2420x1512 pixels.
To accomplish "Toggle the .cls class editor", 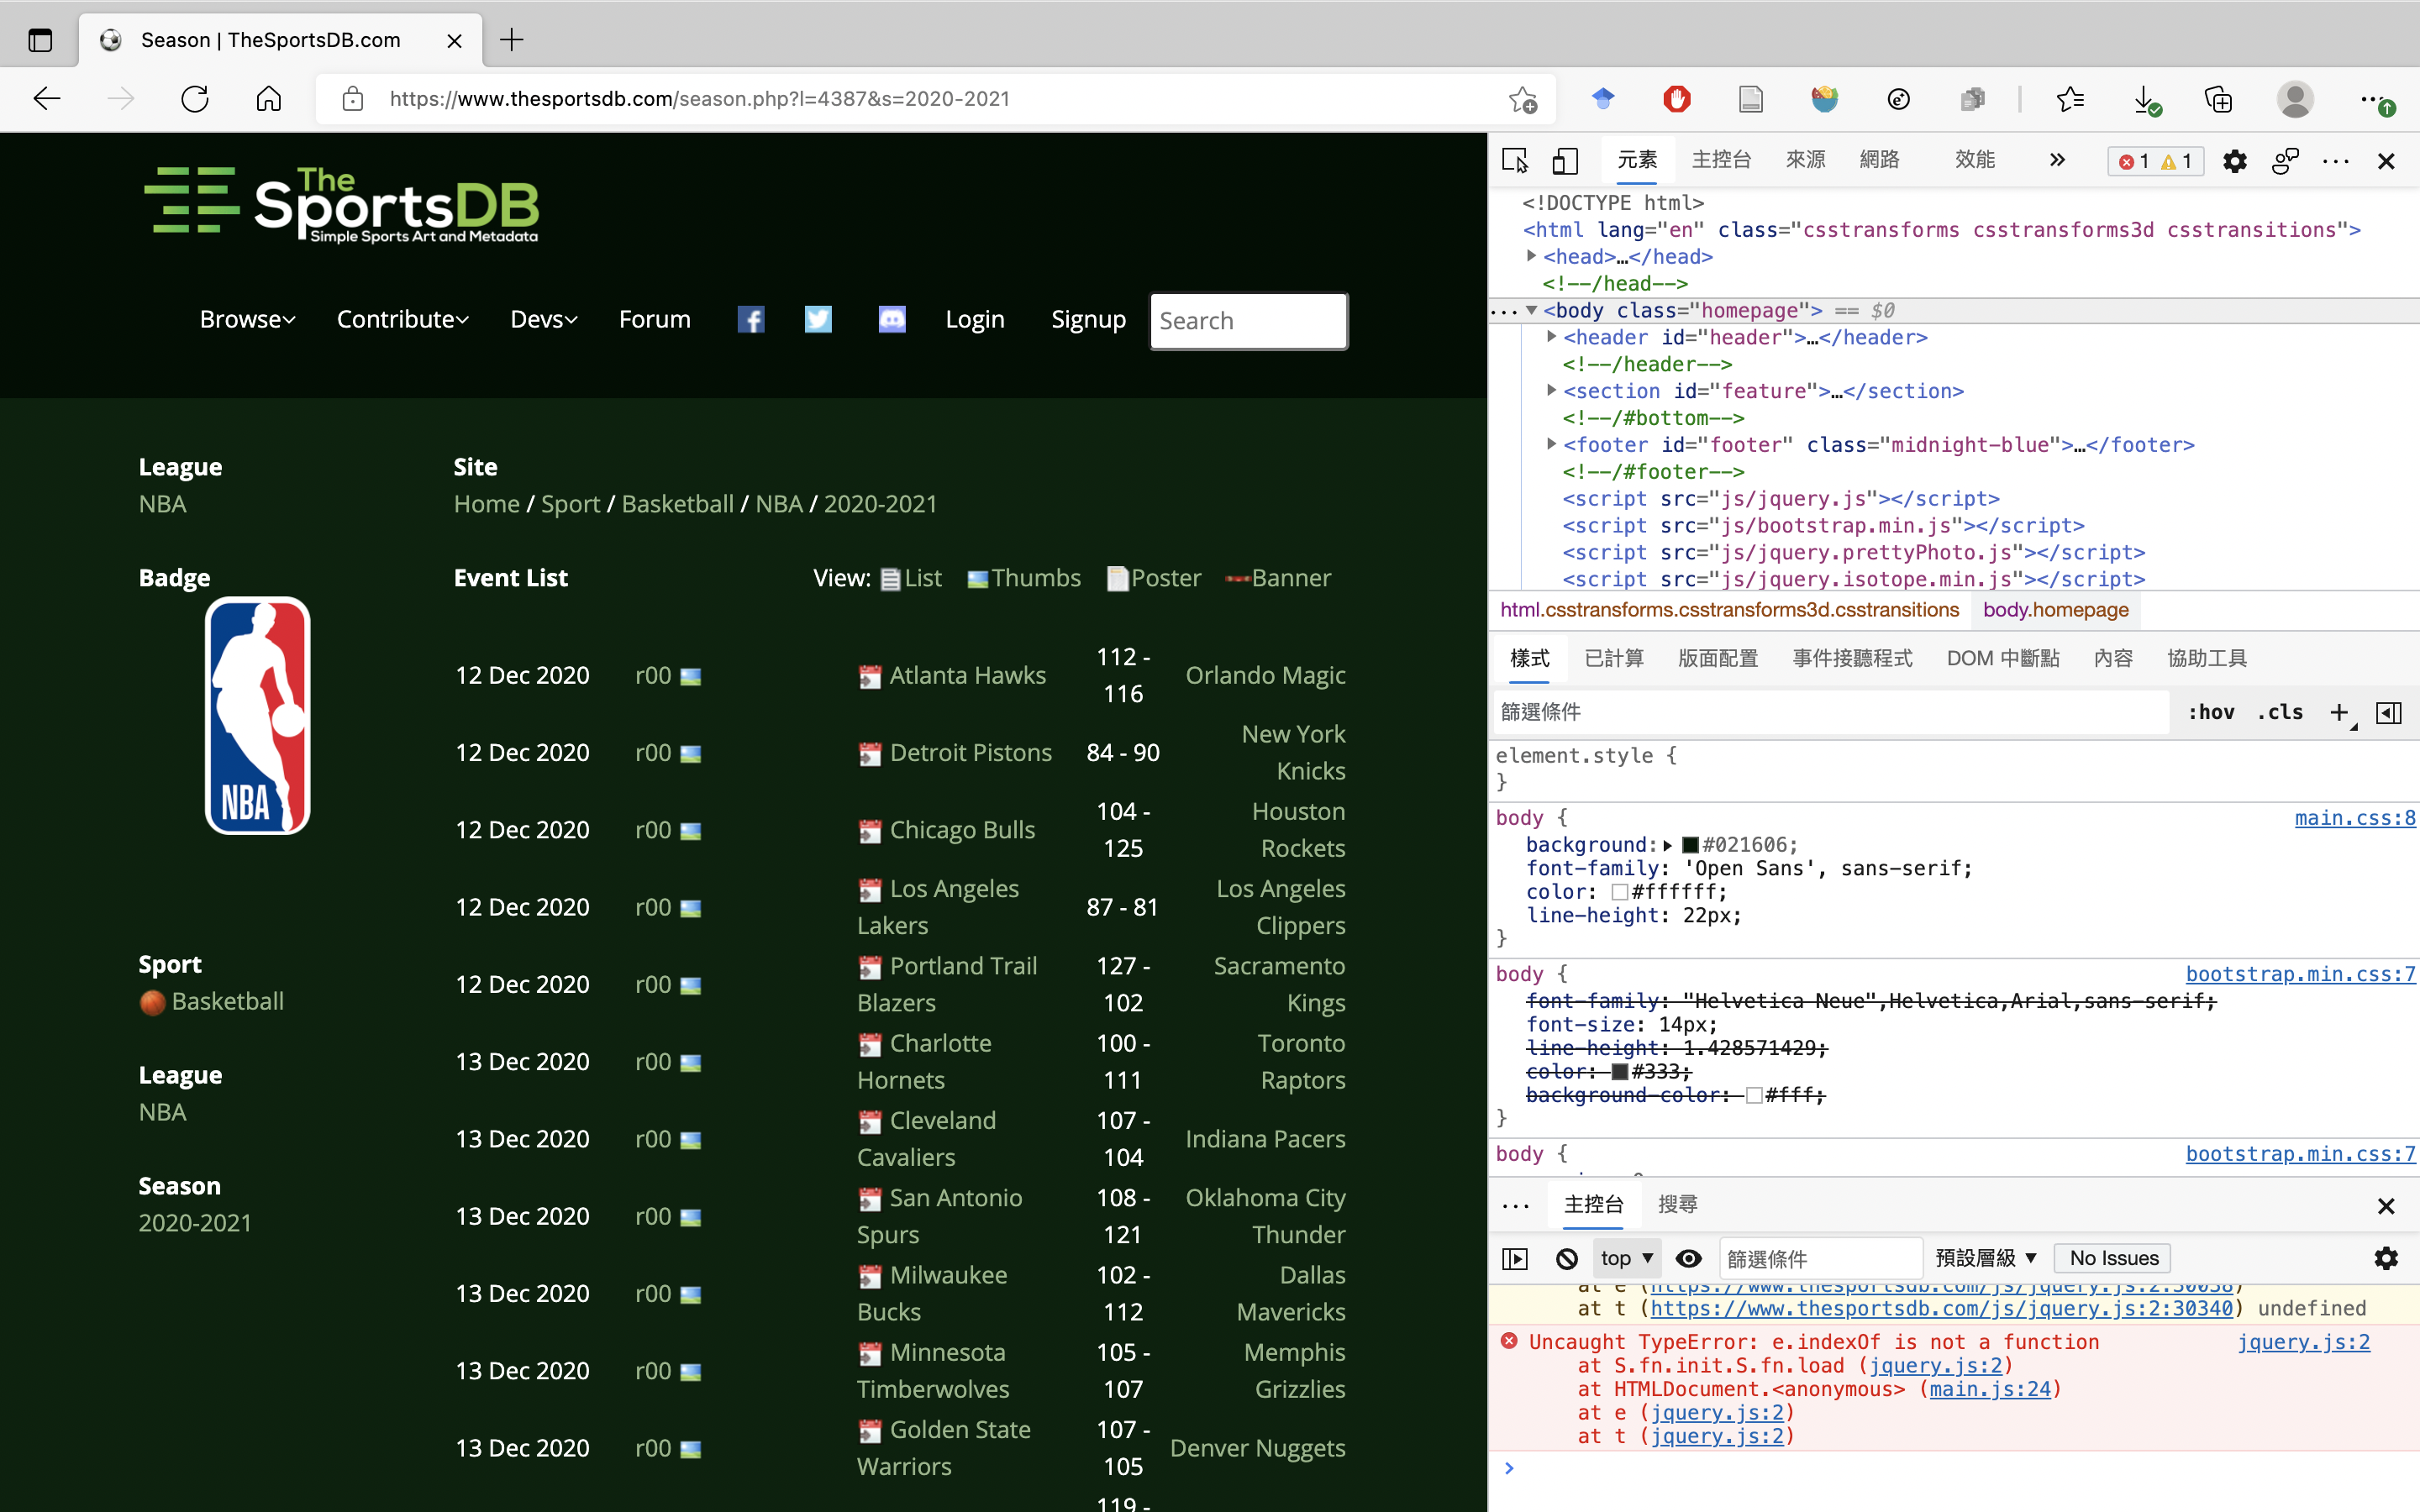I will pyautogui.click(x=2280, y=712).
